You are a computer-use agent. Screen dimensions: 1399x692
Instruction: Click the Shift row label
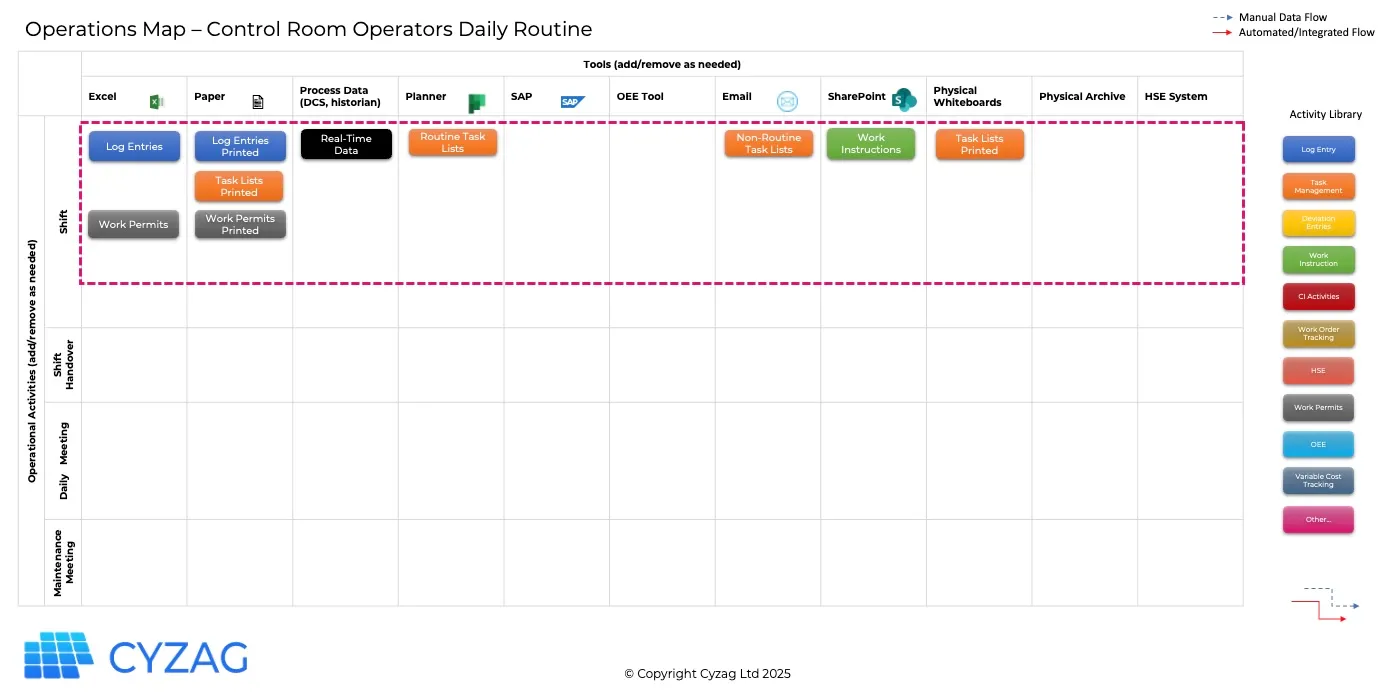tap(64, 222)
